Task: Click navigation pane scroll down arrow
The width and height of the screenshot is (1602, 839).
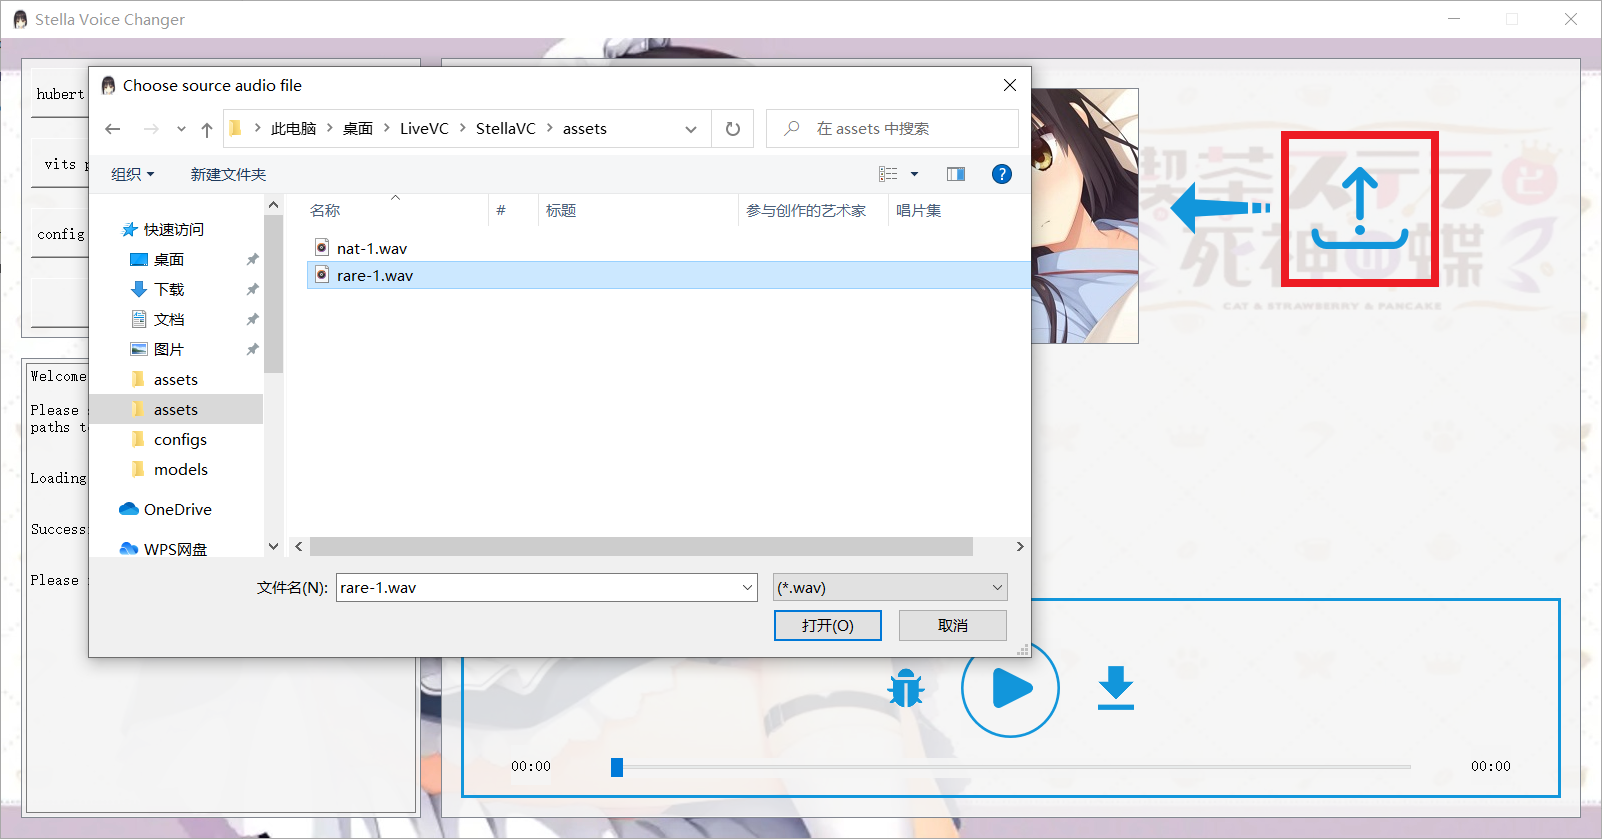Action: coord(273,547)
